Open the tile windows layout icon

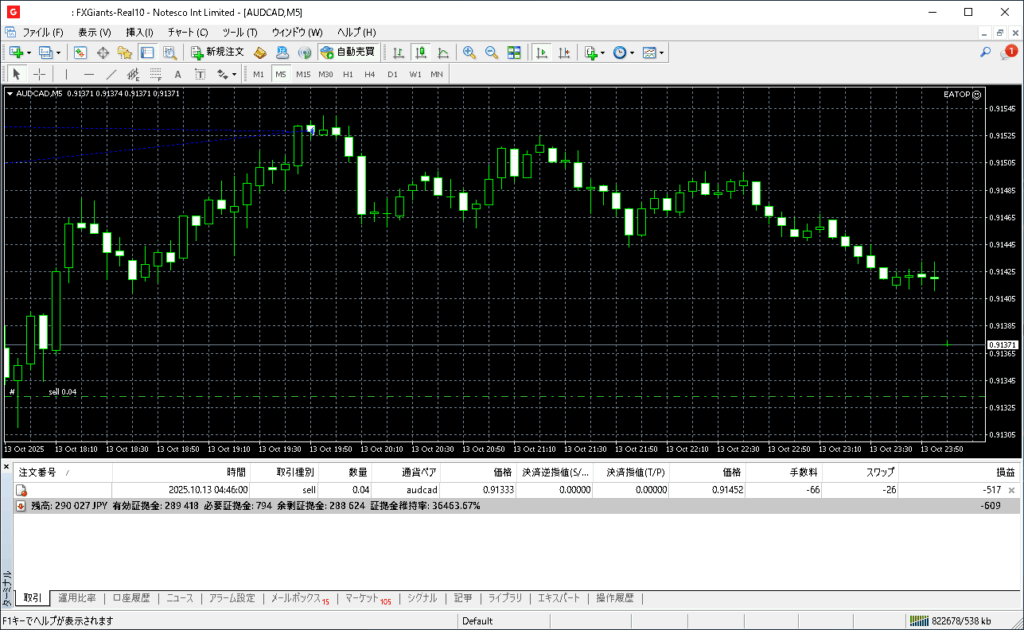(514, 52)
